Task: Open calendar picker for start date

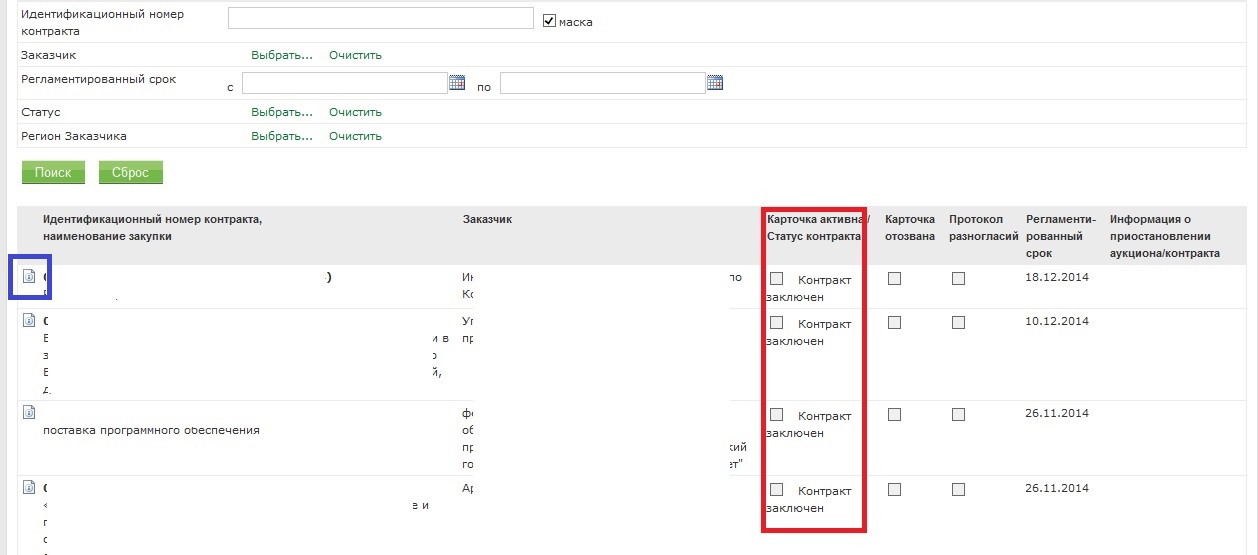Action: pyautogui.click(x=457, y=83)
